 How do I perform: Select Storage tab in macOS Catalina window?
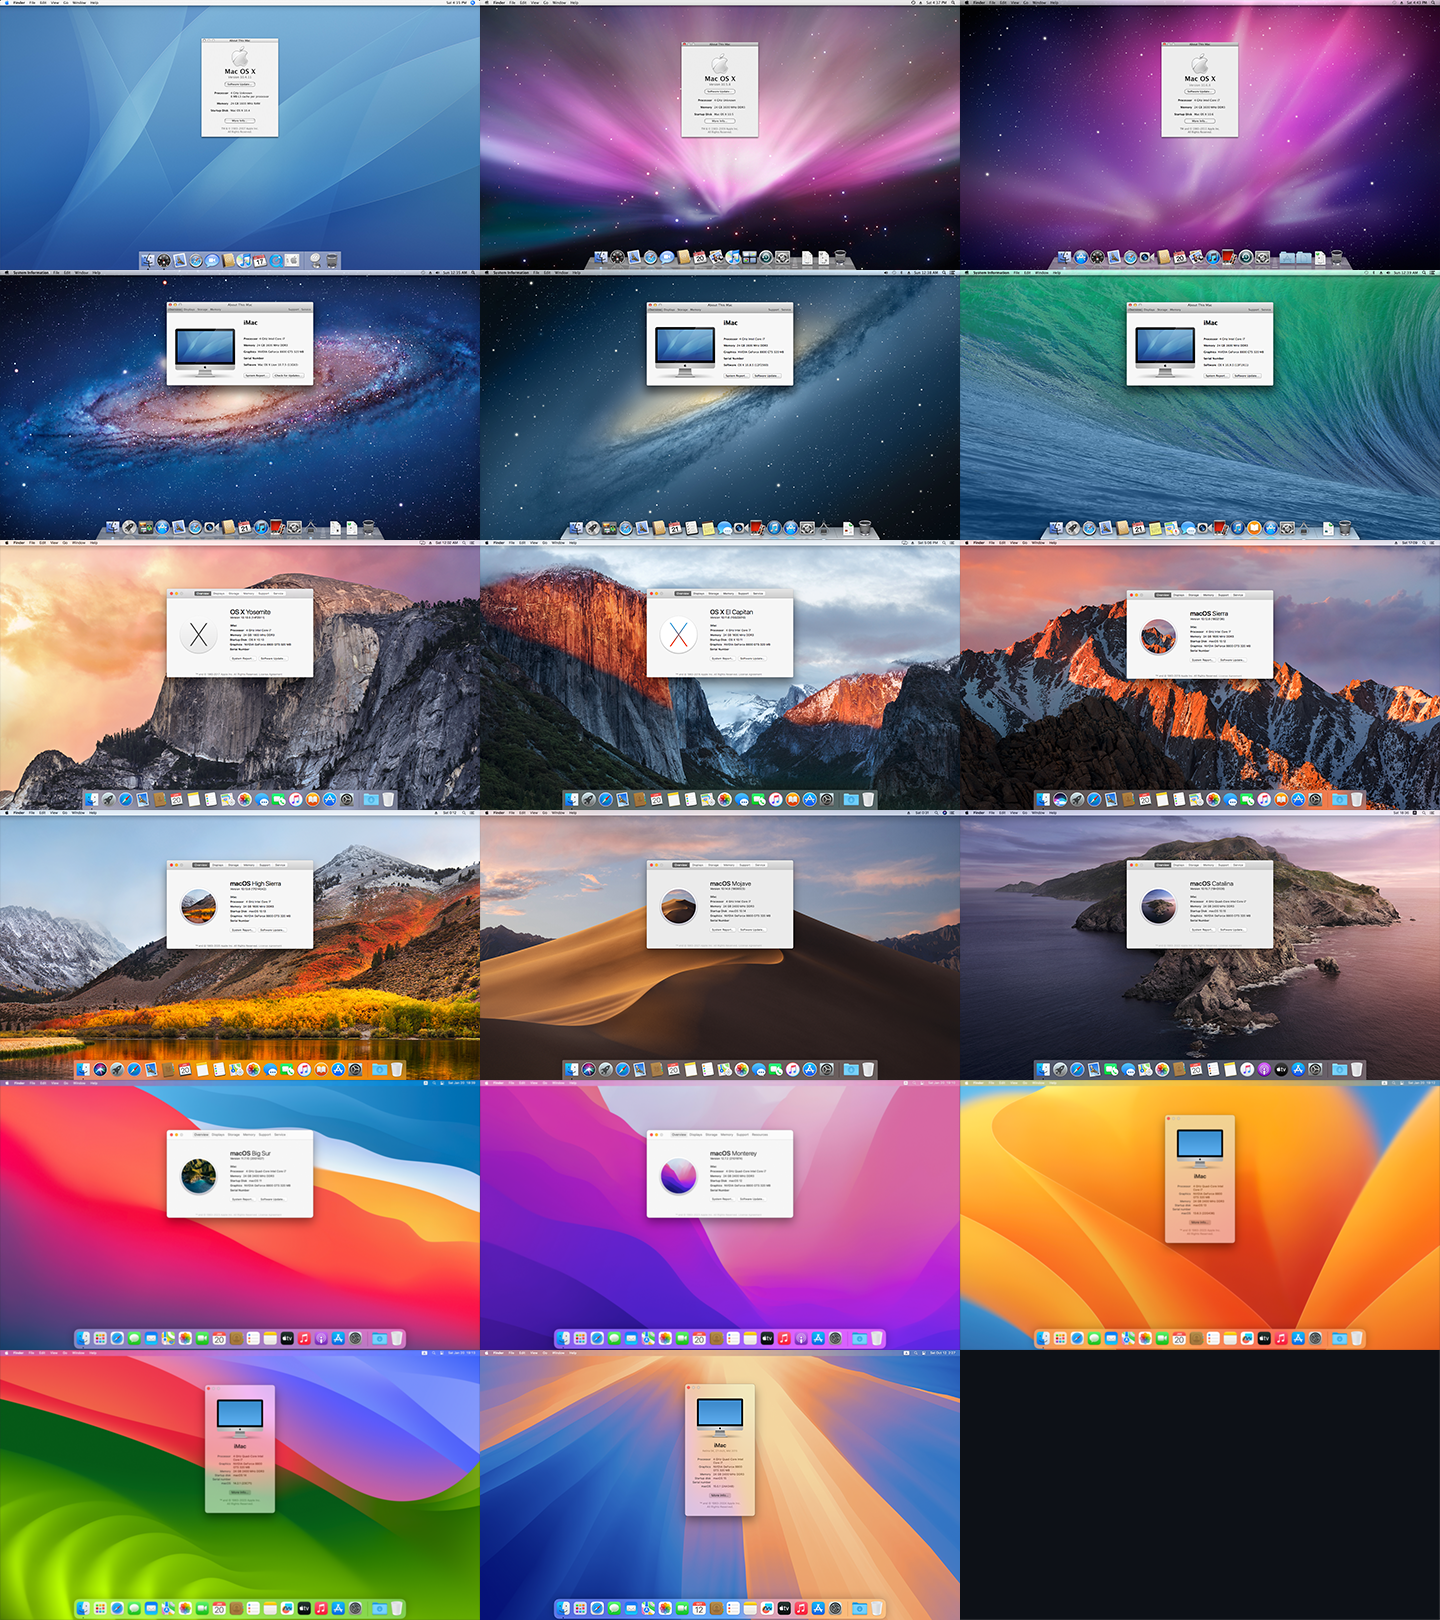point(1194,865)
